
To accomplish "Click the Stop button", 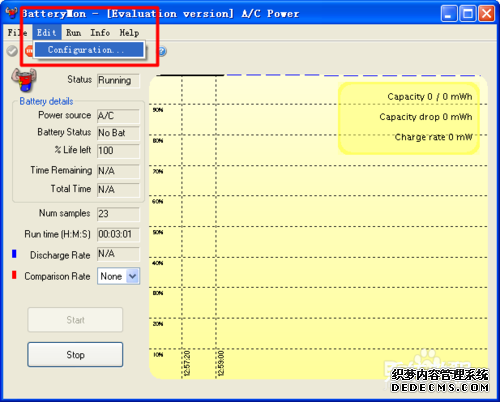I will [75, 355].
